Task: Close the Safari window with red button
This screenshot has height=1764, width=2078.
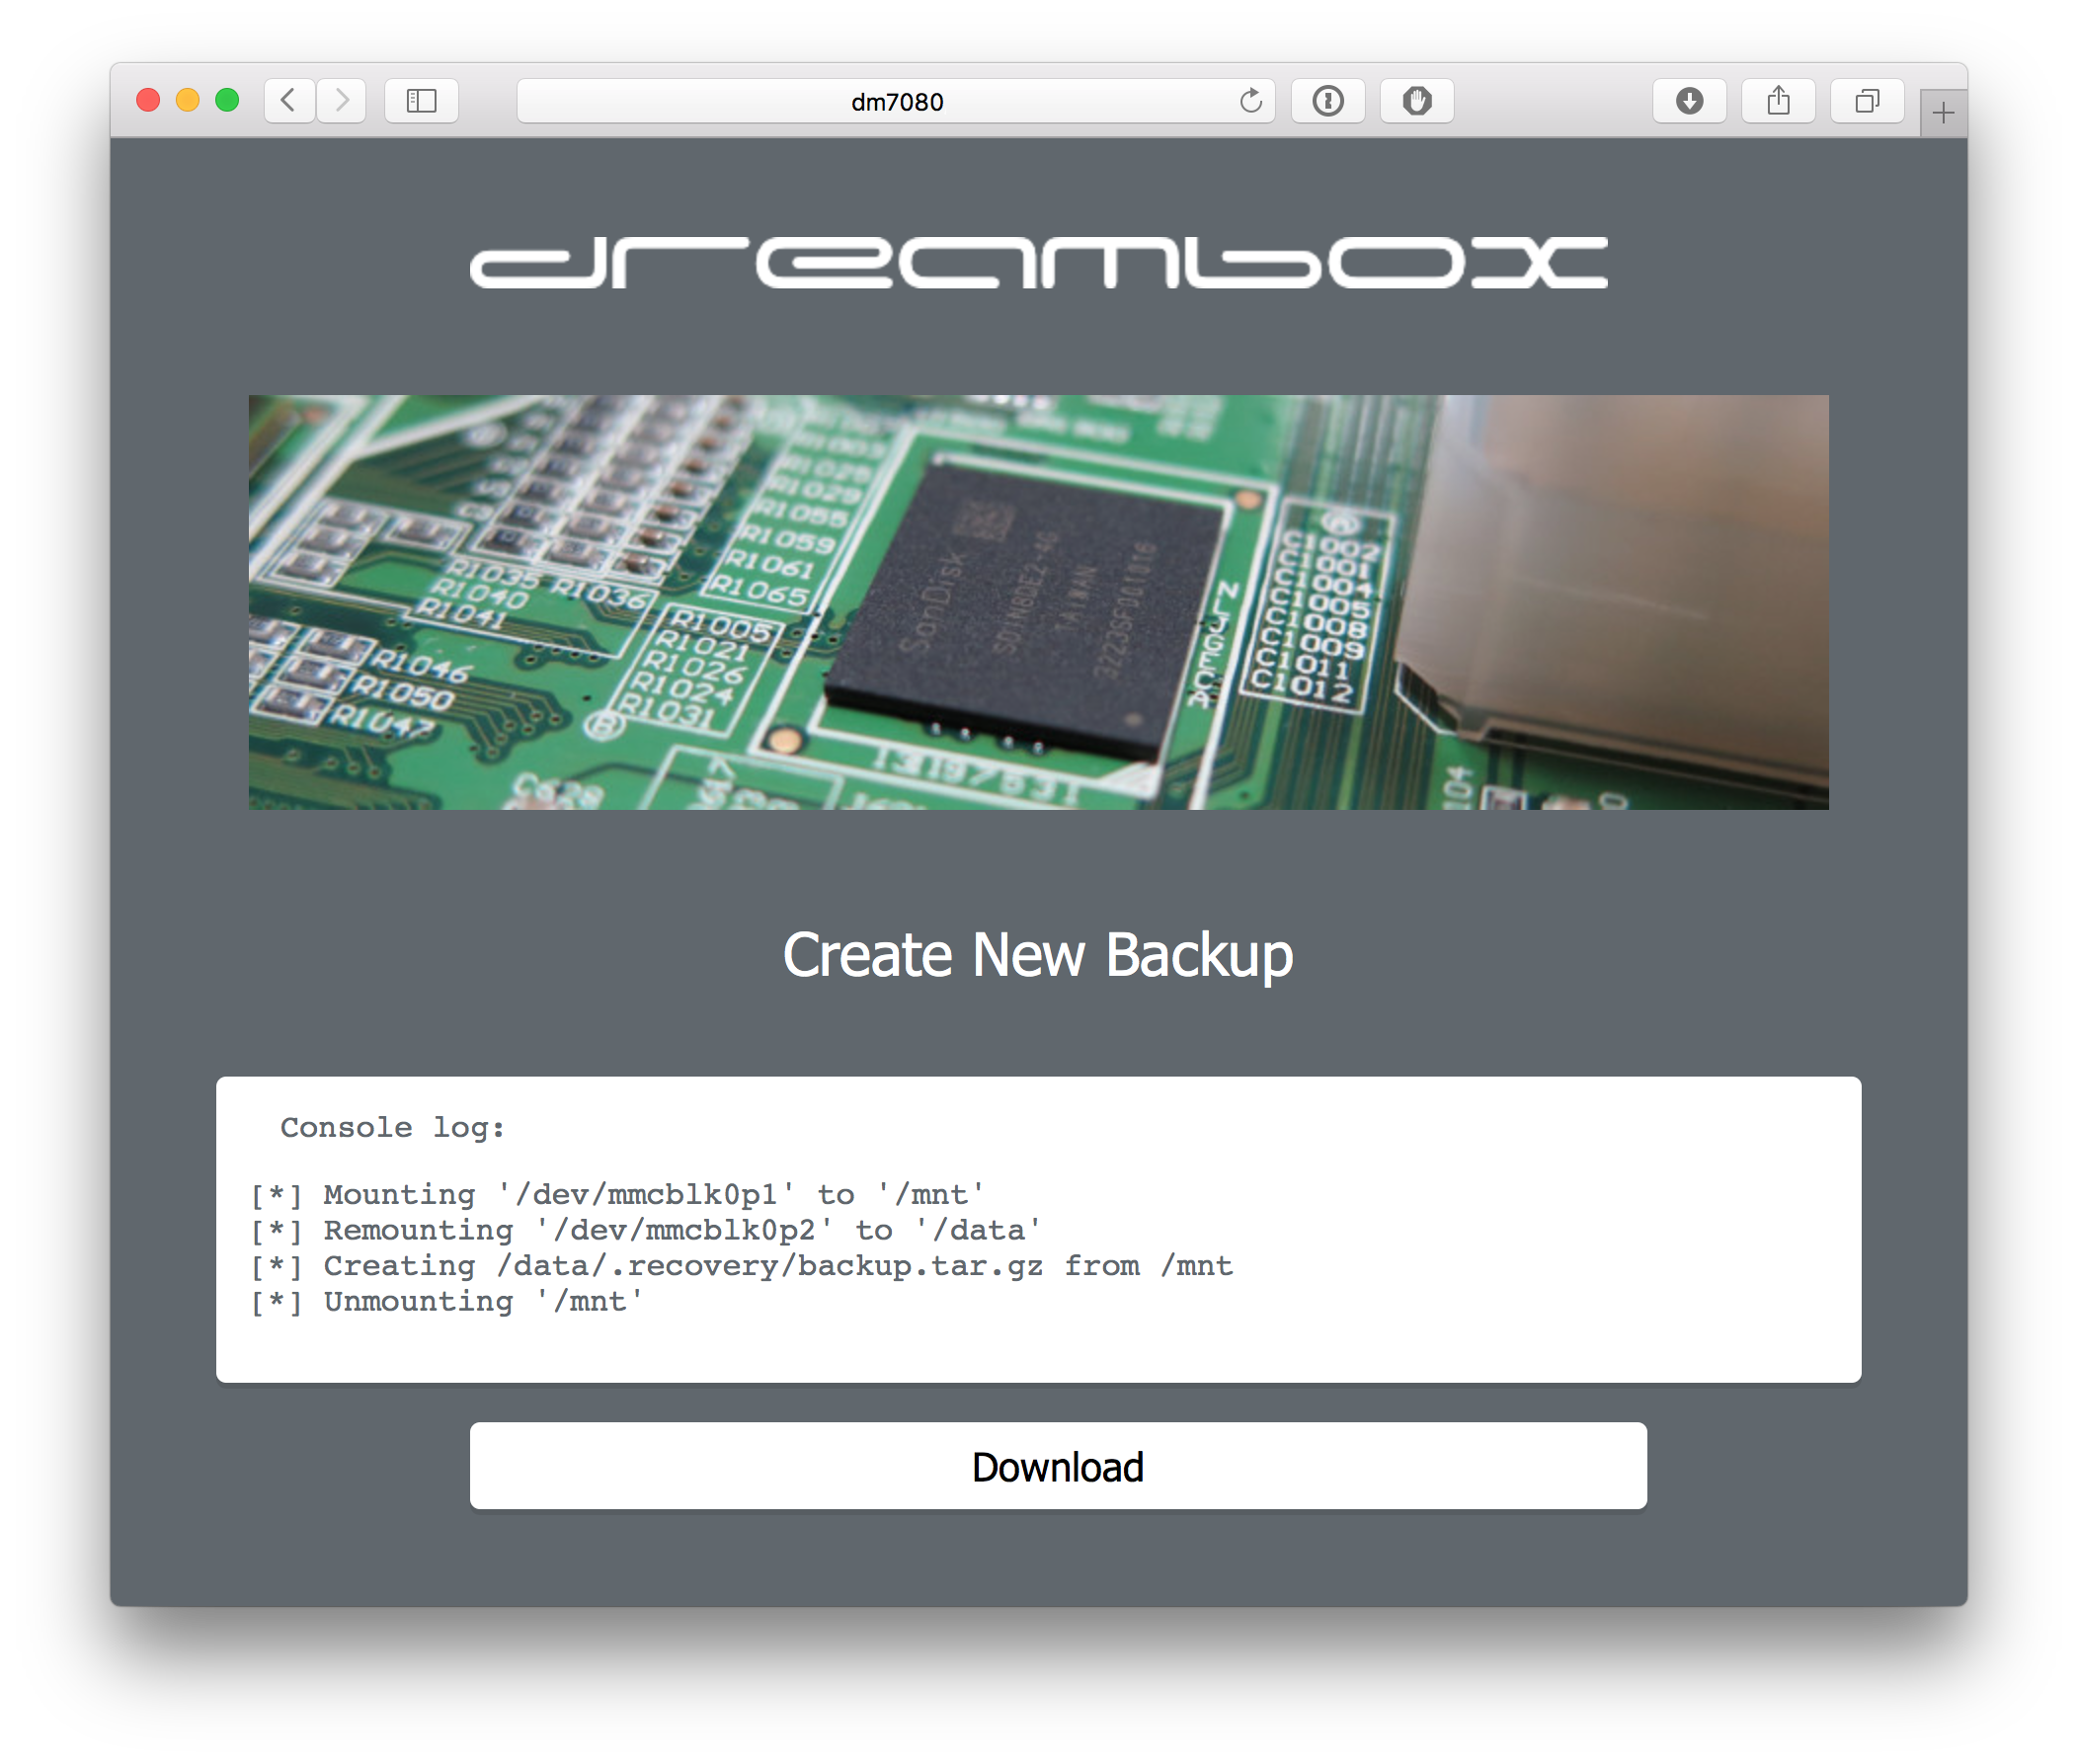Action: (148, 100)
